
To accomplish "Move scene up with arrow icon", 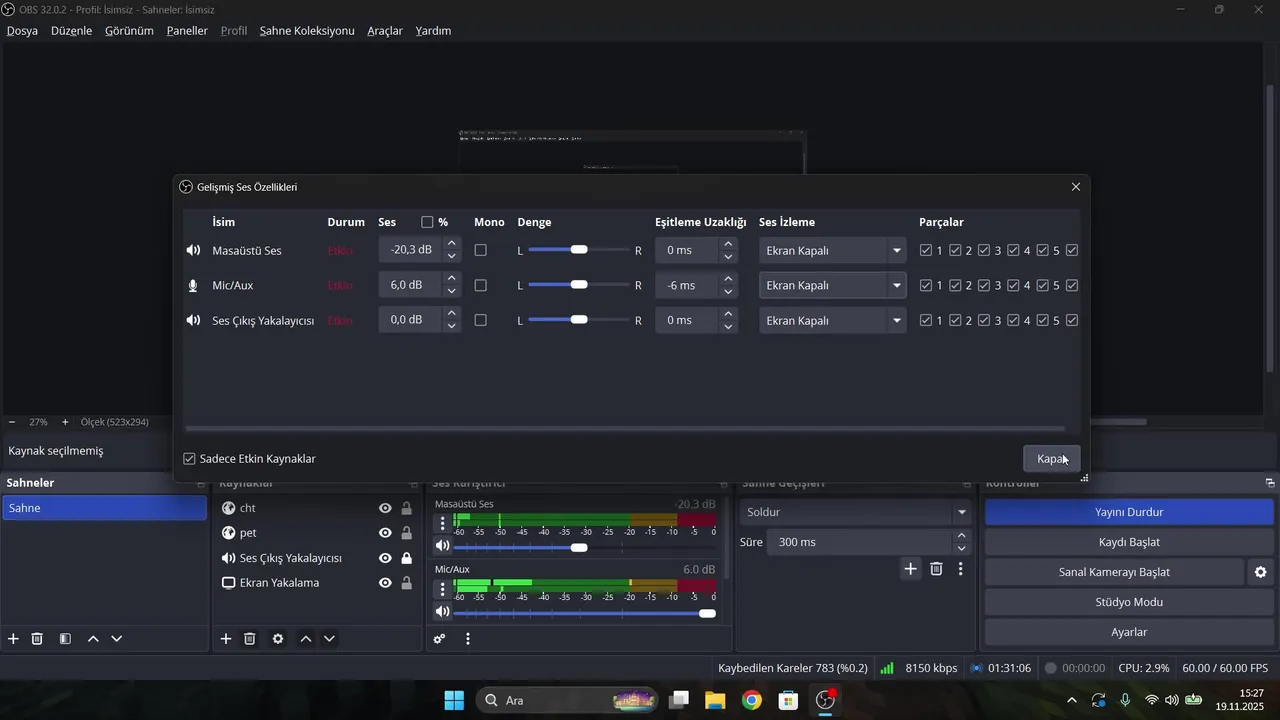I will click(x=93, y=638).
